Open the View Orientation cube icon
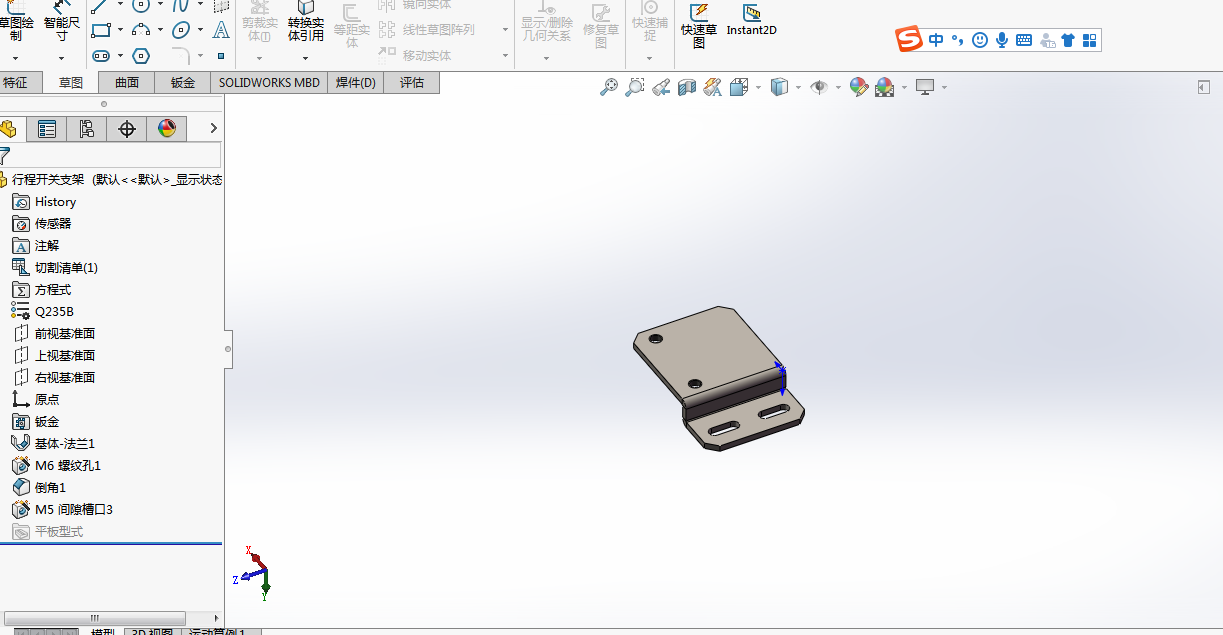 click(x=739, y=88)
